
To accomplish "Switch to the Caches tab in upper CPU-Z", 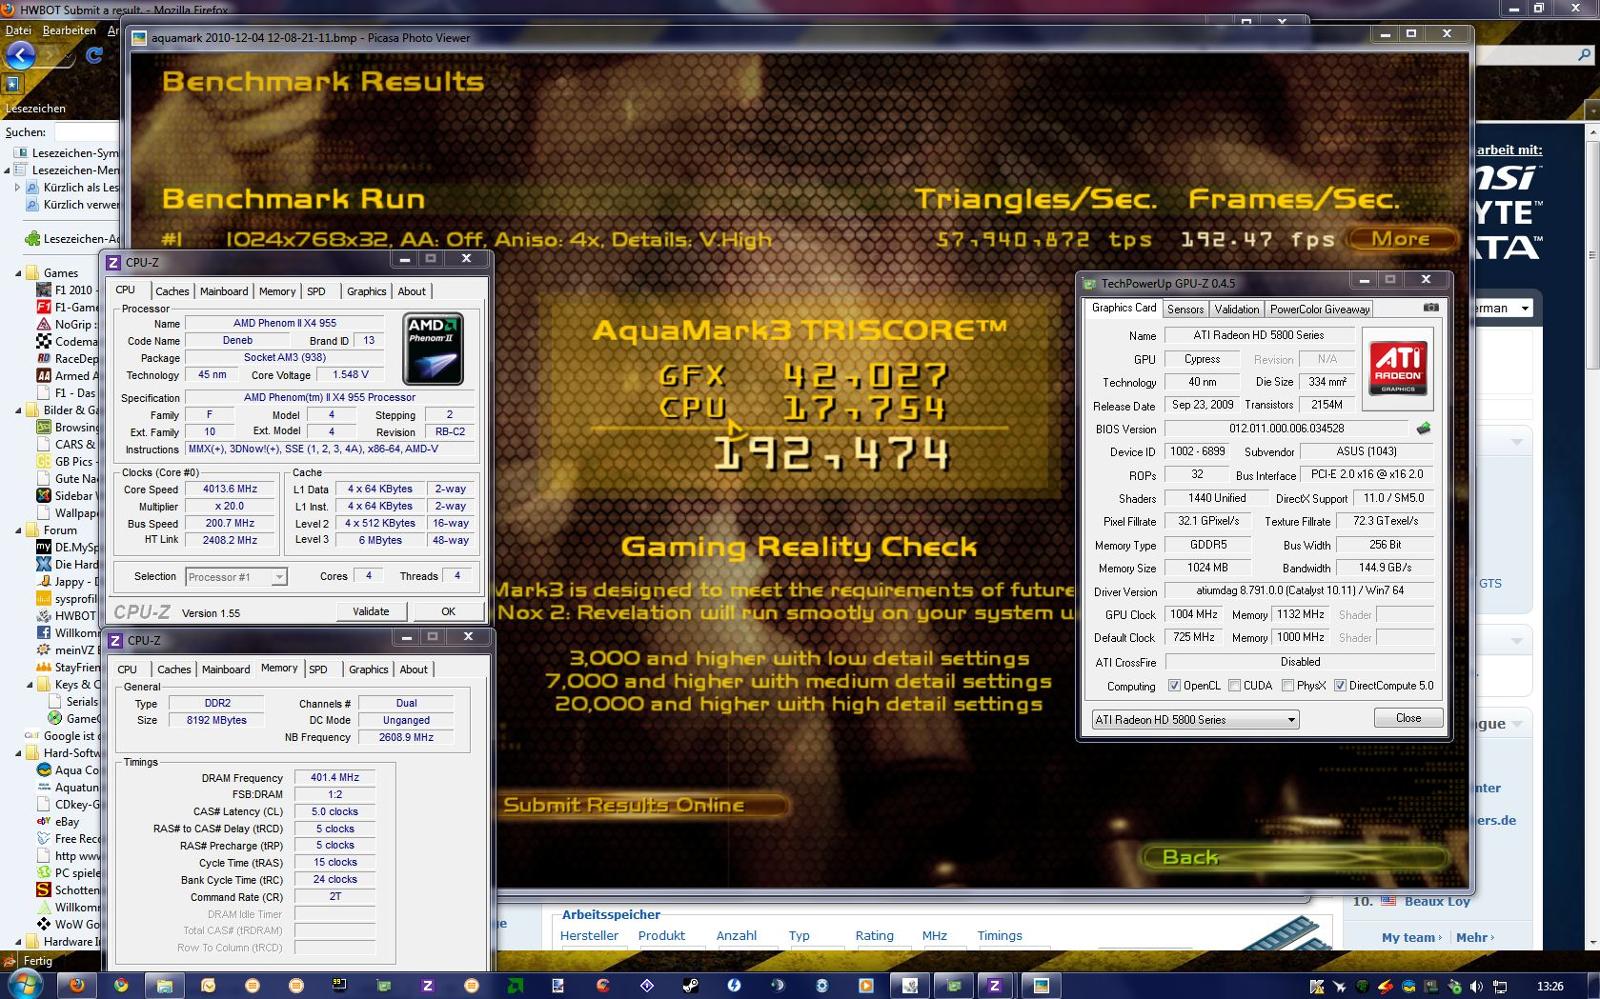I will 172,292.
